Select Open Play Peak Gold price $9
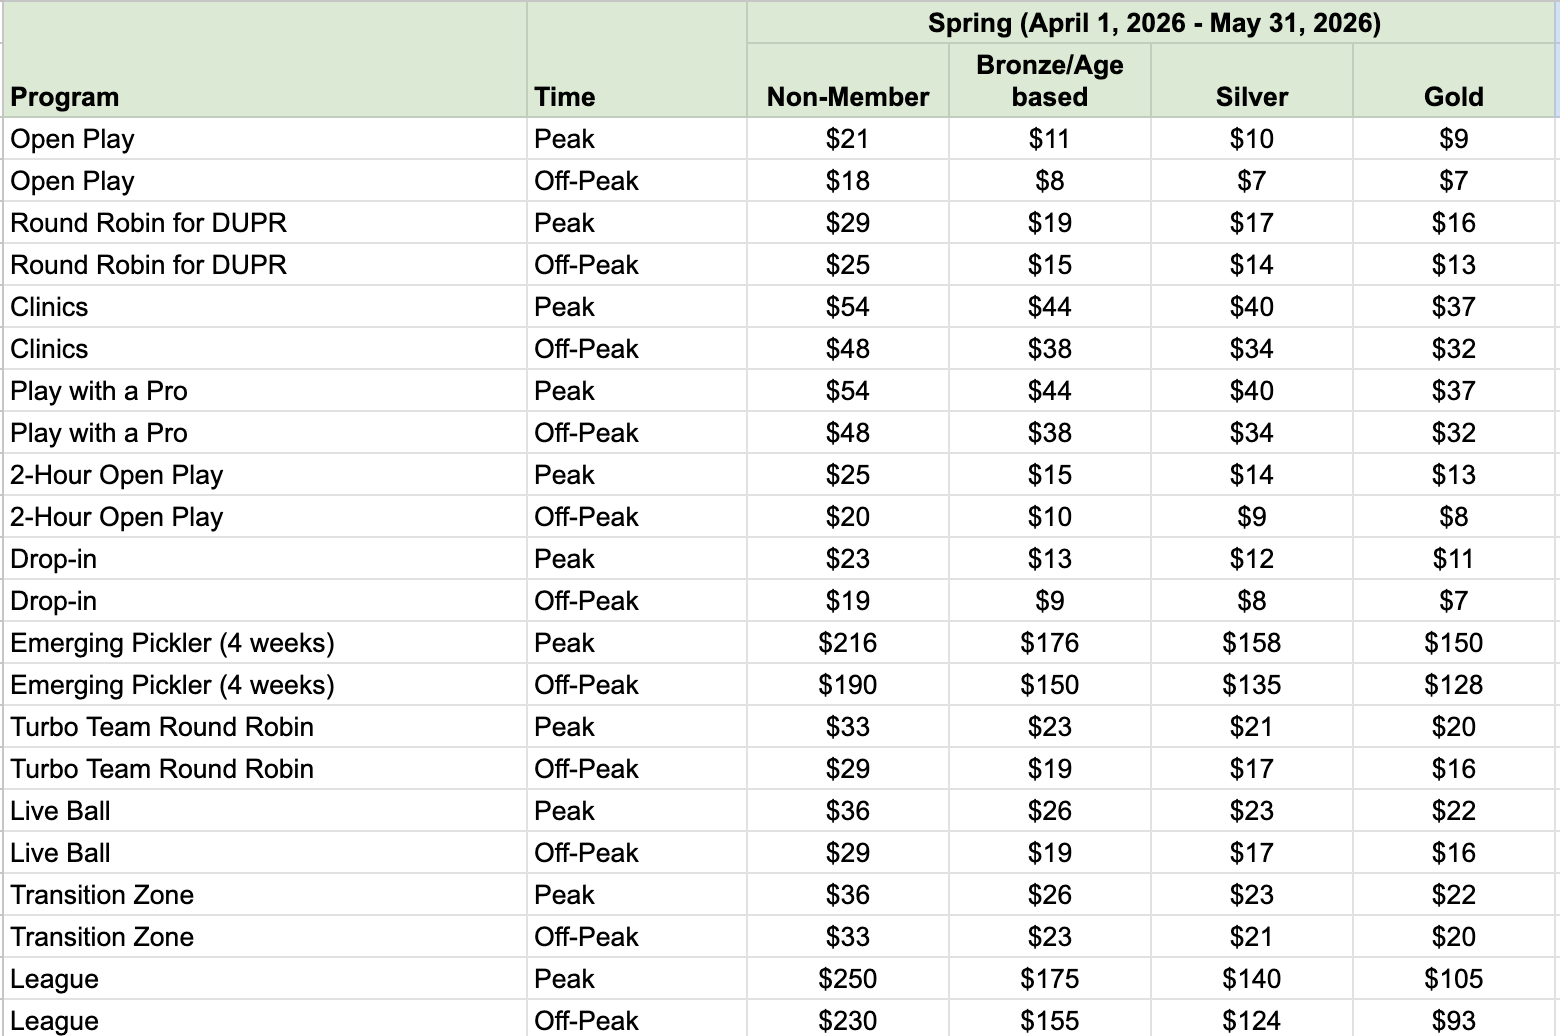Viewport: 1560px width, 1036px height. pyautogui.click(x=1454, y=139)
